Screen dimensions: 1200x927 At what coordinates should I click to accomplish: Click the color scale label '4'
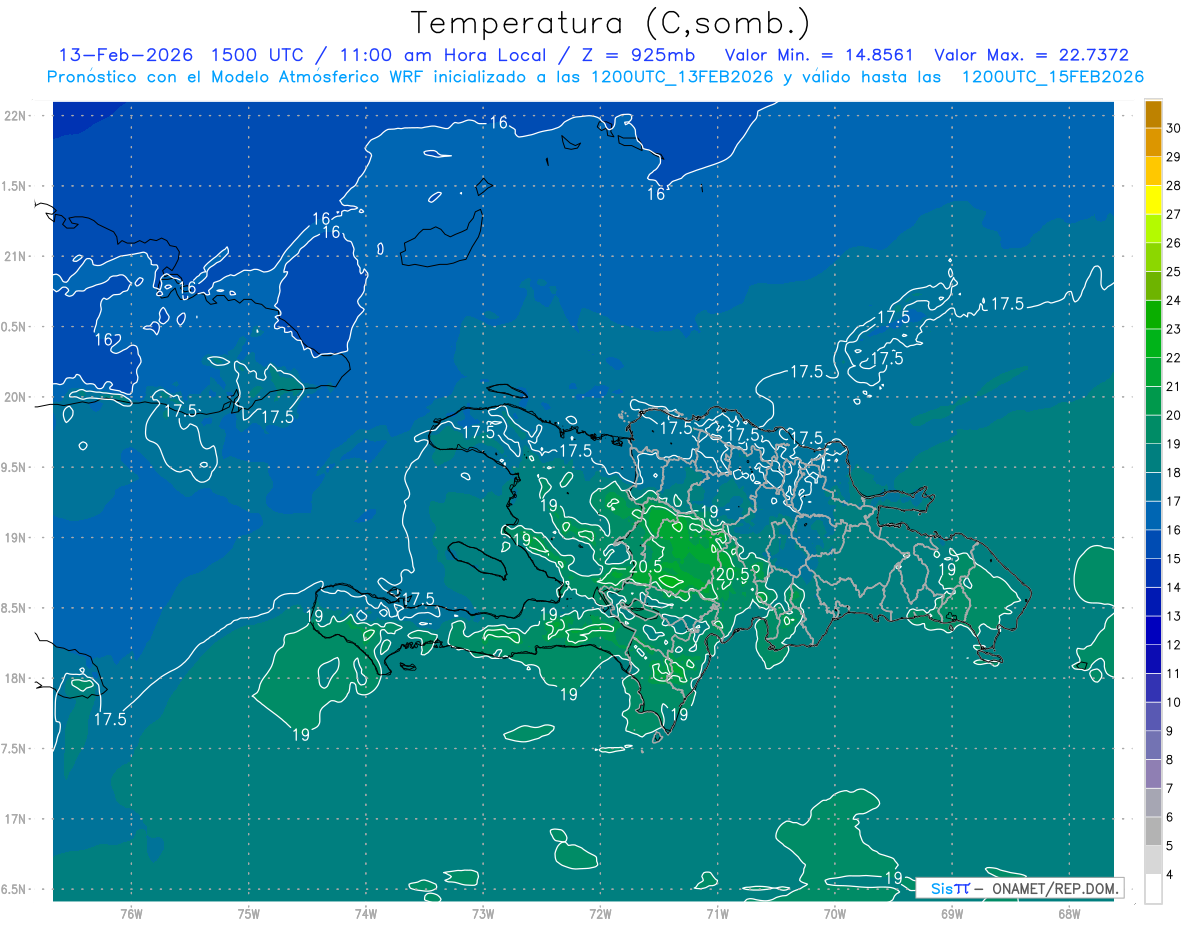pyautogui.click(x=1170, y=874)
